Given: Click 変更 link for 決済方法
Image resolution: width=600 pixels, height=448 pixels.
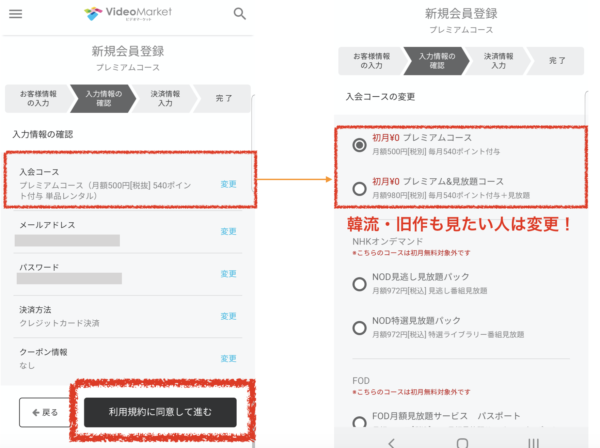Looking at the screenshot, I should tap(228, 316).
